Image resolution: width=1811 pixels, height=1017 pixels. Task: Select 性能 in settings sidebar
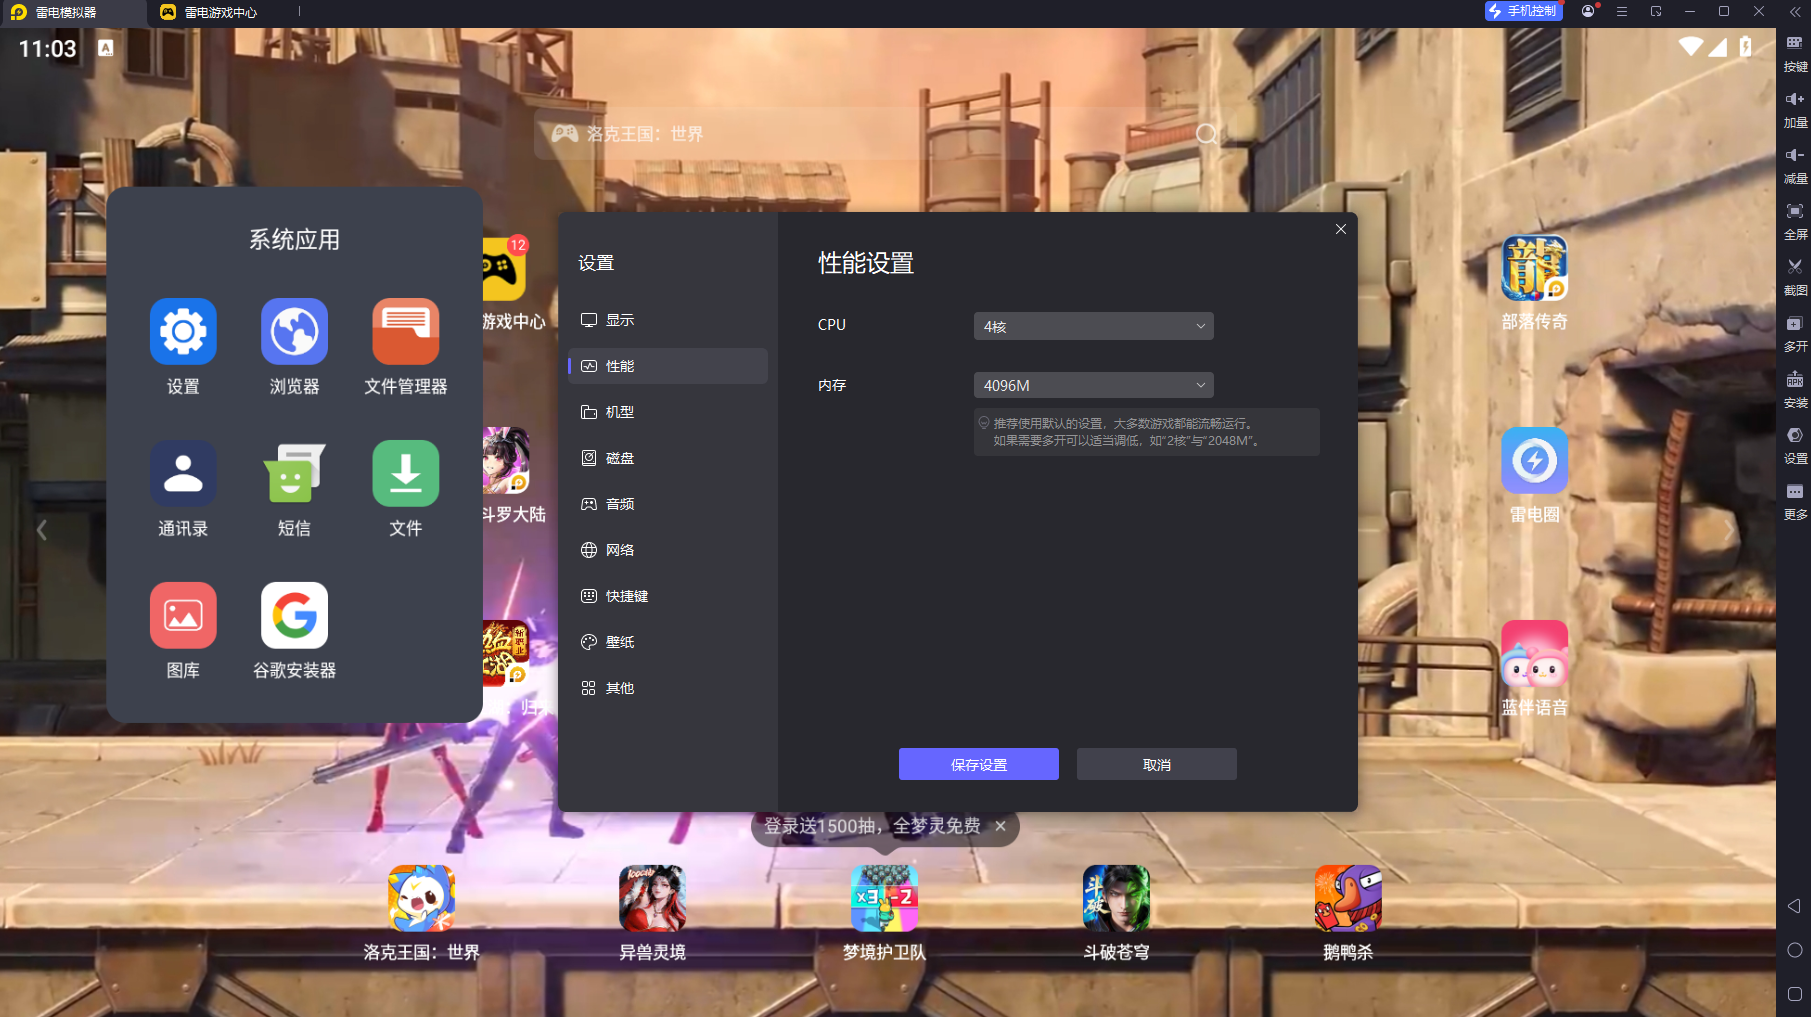(x=668, y=366)
